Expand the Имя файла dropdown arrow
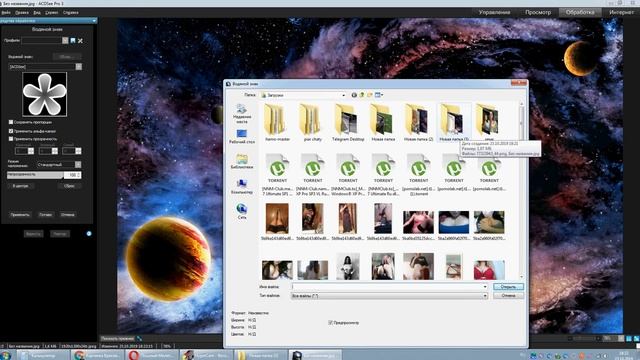This screenshot has width=640, height=360. tap(485, 287)
